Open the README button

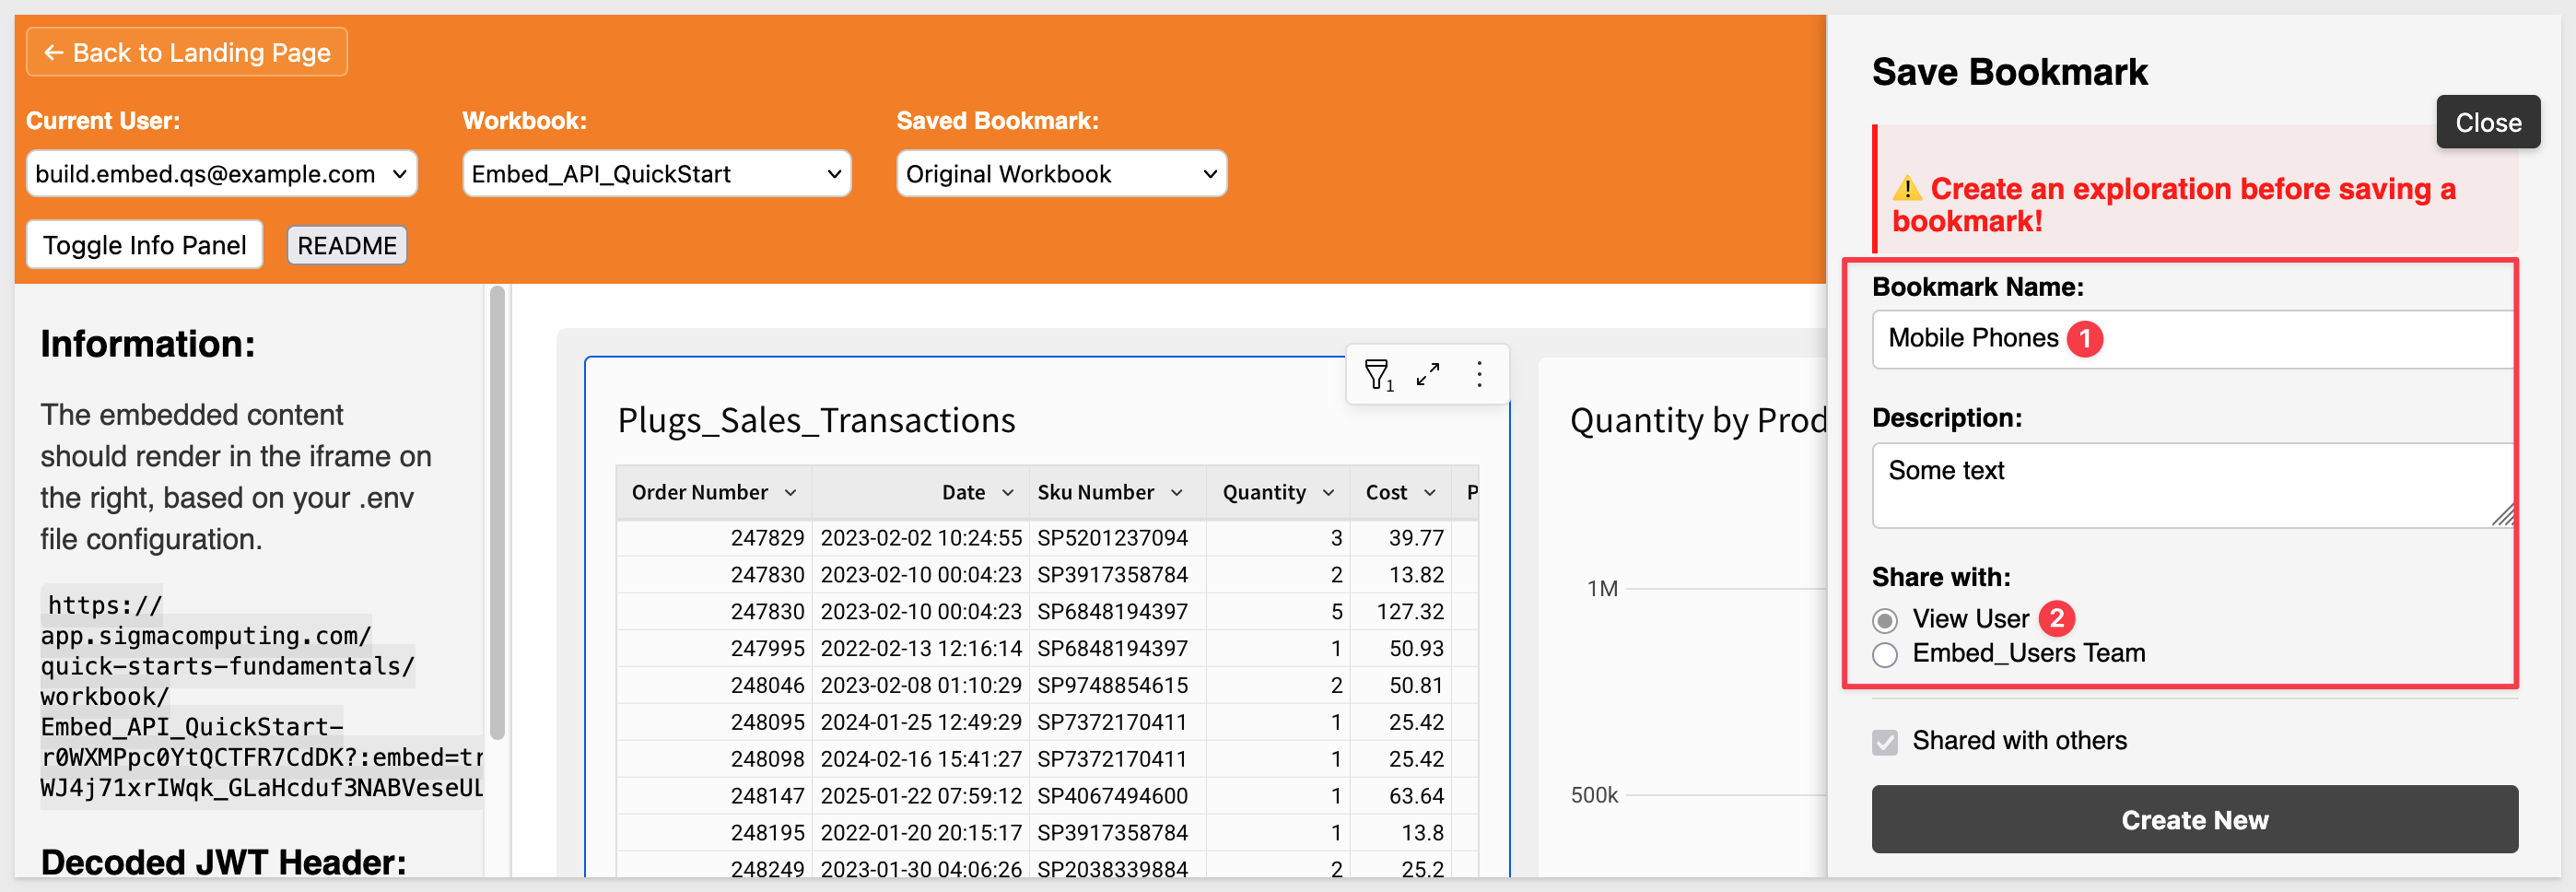click(347, 245)
